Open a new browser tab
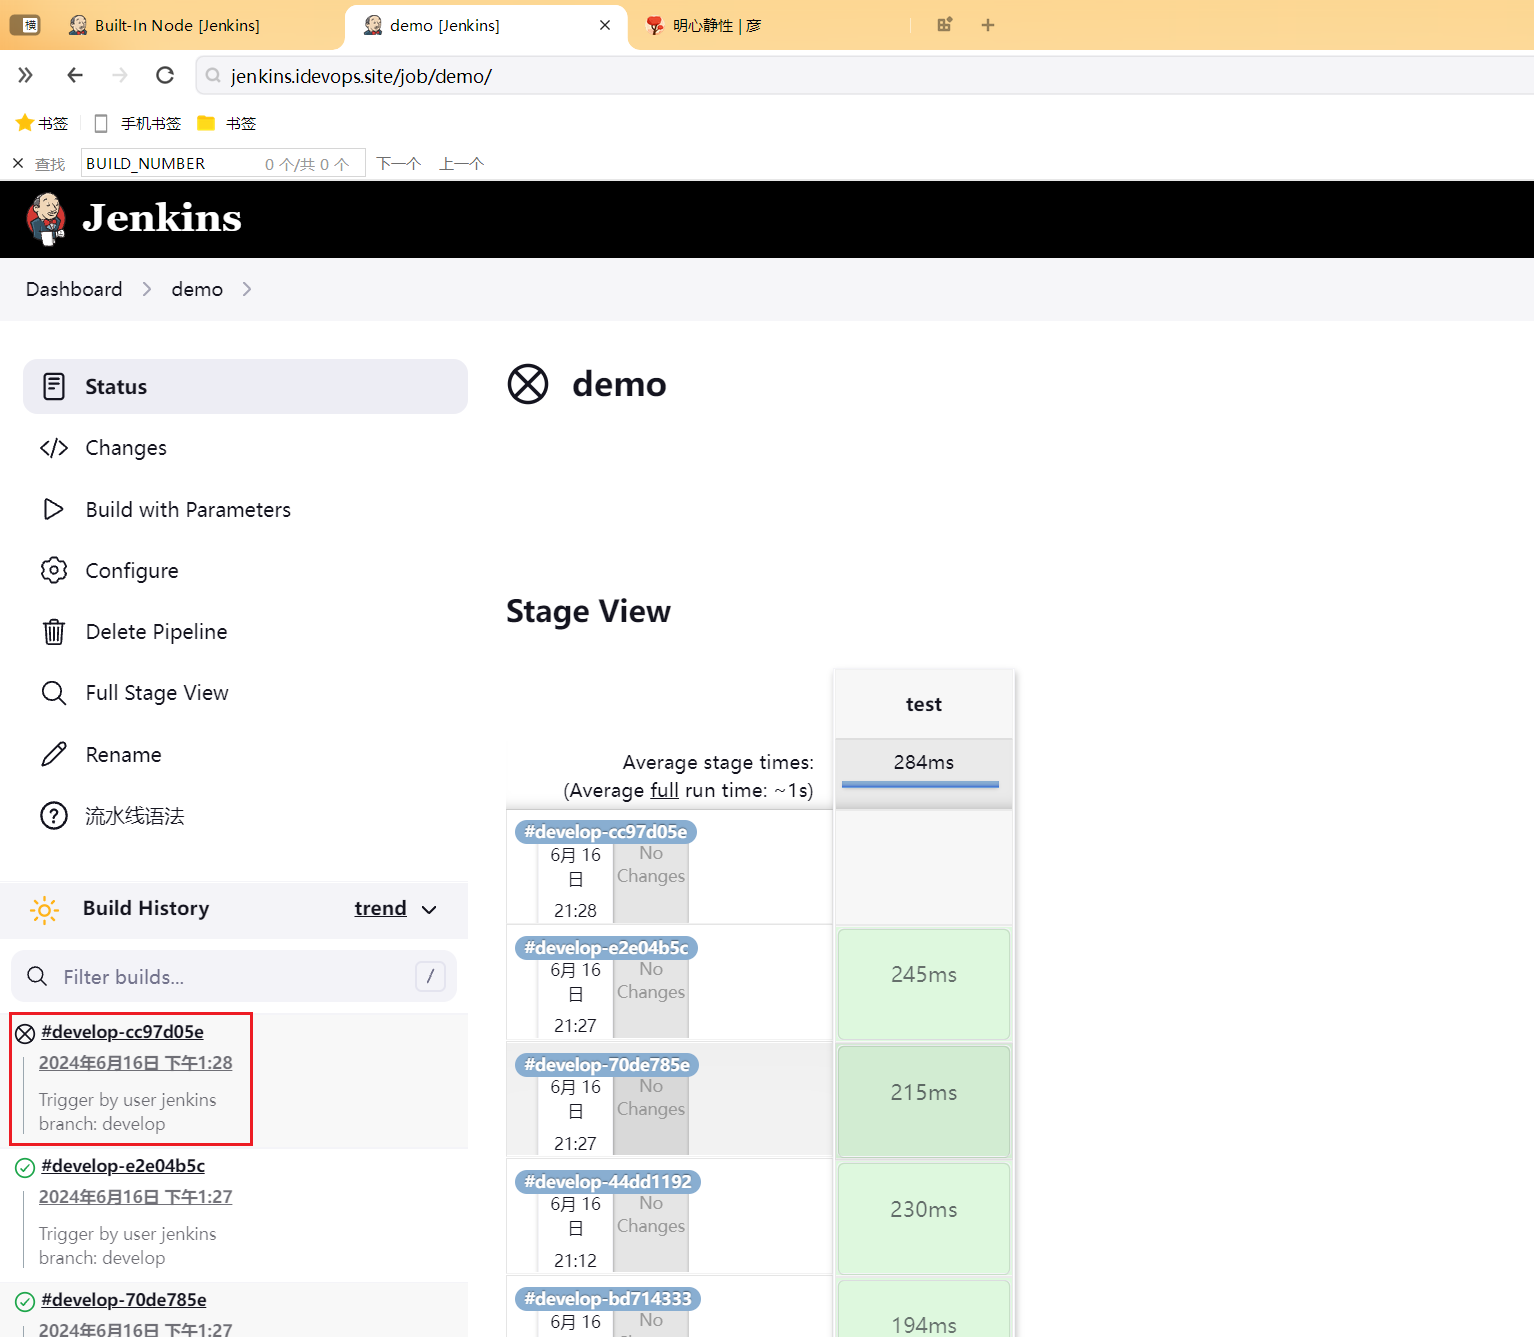1534x1337 pixels. click(x=988, y=25)
